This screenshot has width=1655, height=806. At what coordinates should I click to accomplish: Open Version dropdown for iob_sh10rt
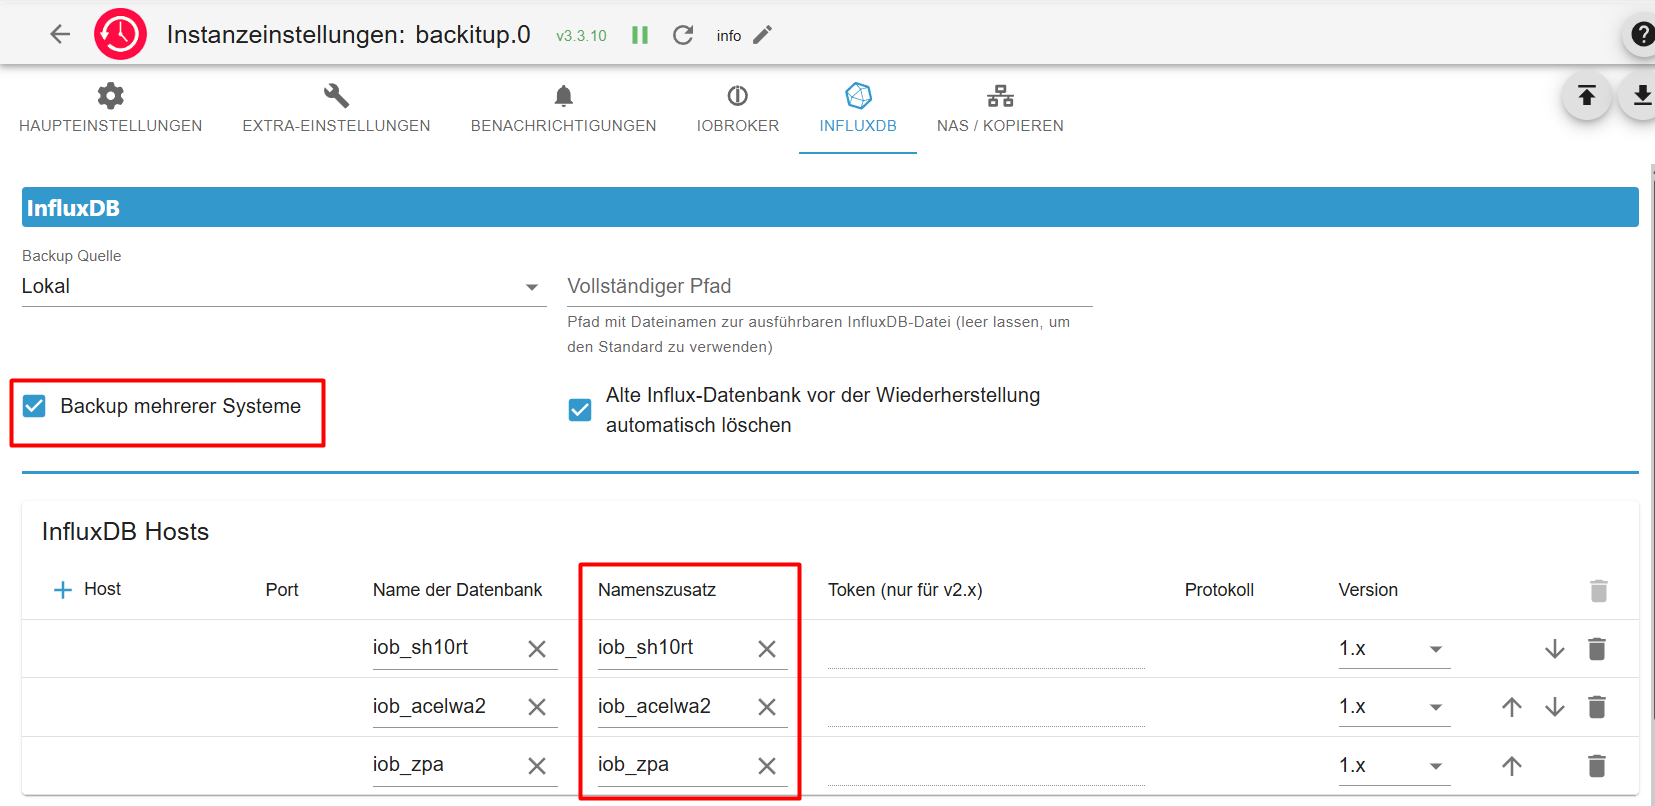pos(1394,649)
